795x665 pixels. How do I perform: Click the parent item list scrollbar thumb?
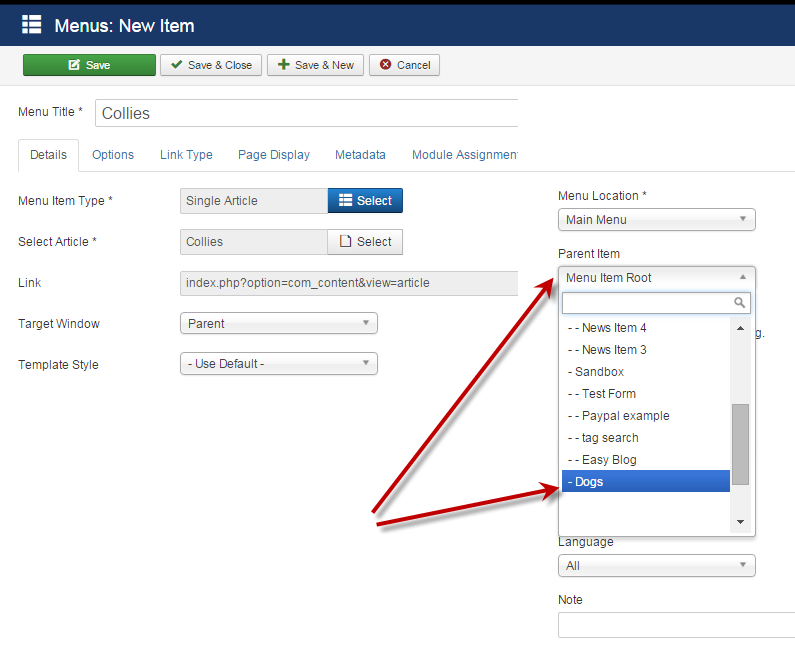coord(740,444)
